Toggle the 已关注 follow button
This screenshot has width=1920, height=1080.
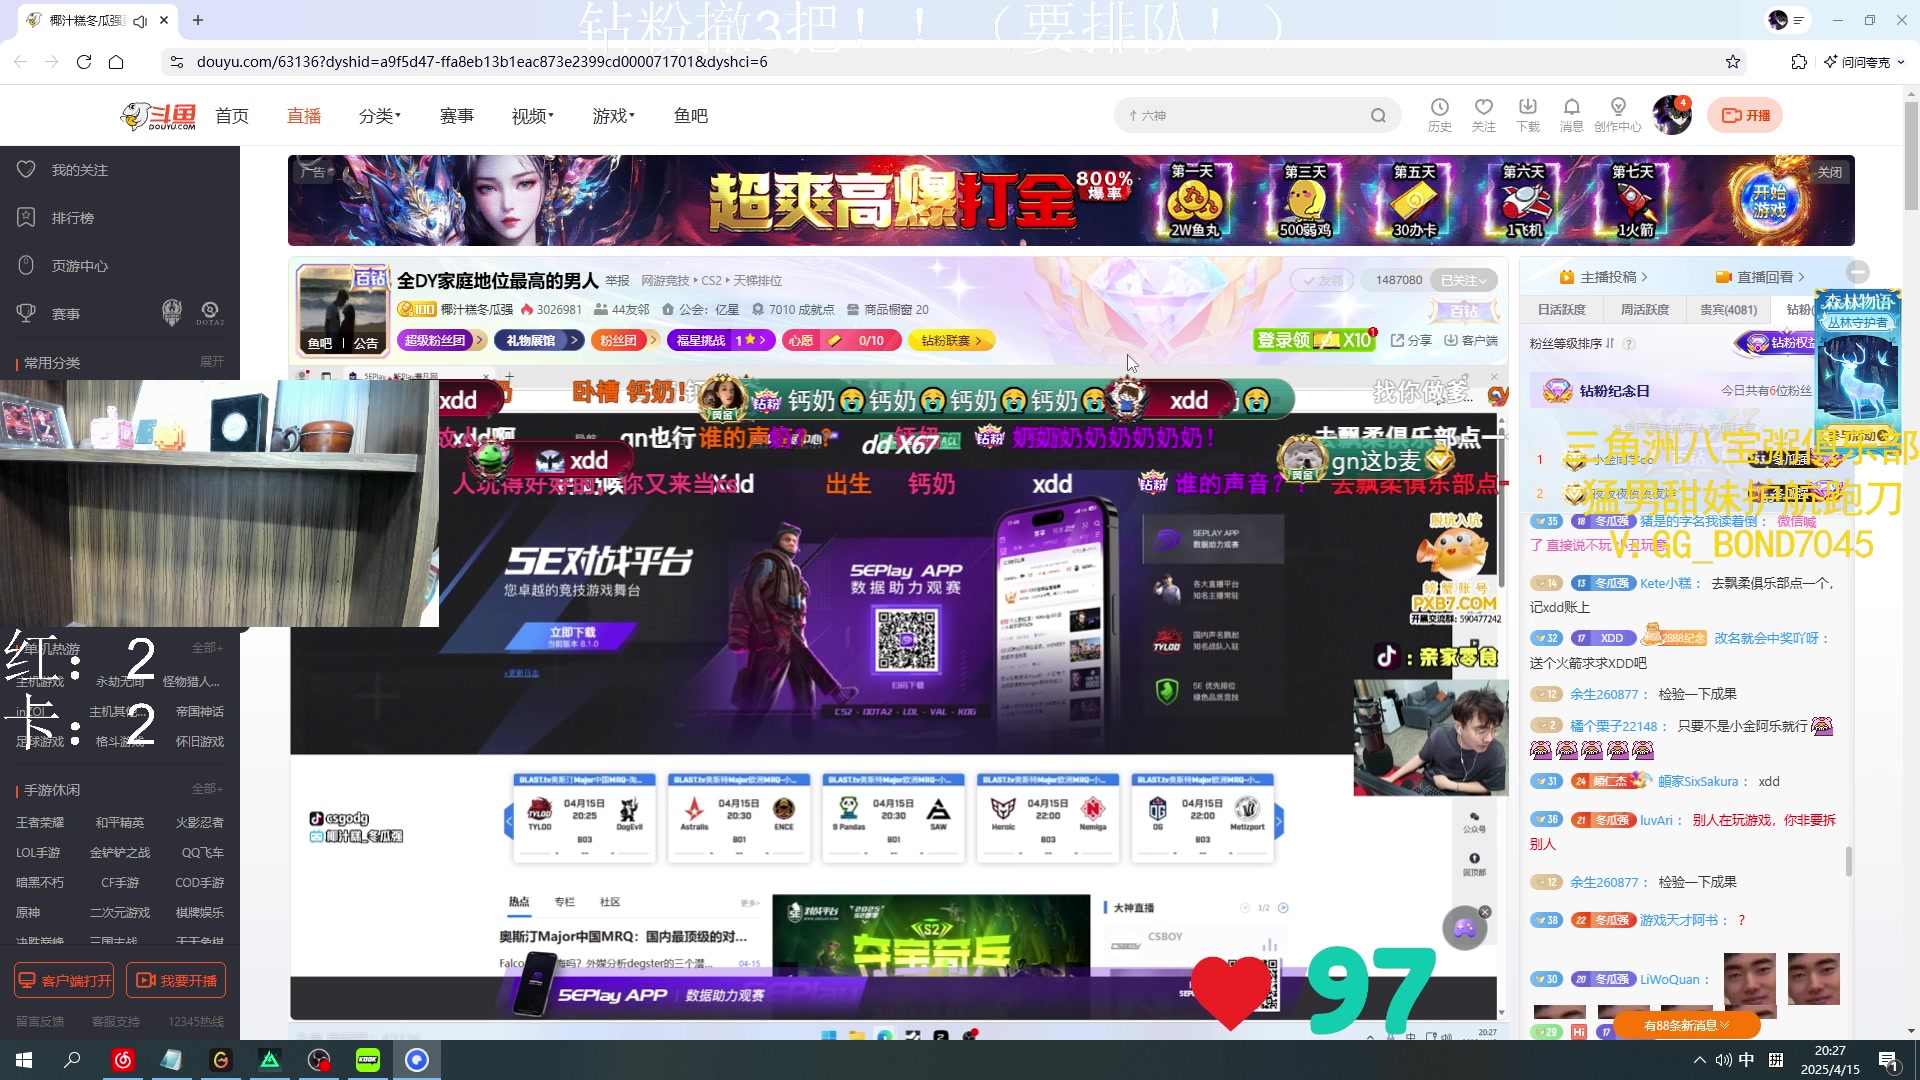pyautogui.click(x=1464, y=280)
